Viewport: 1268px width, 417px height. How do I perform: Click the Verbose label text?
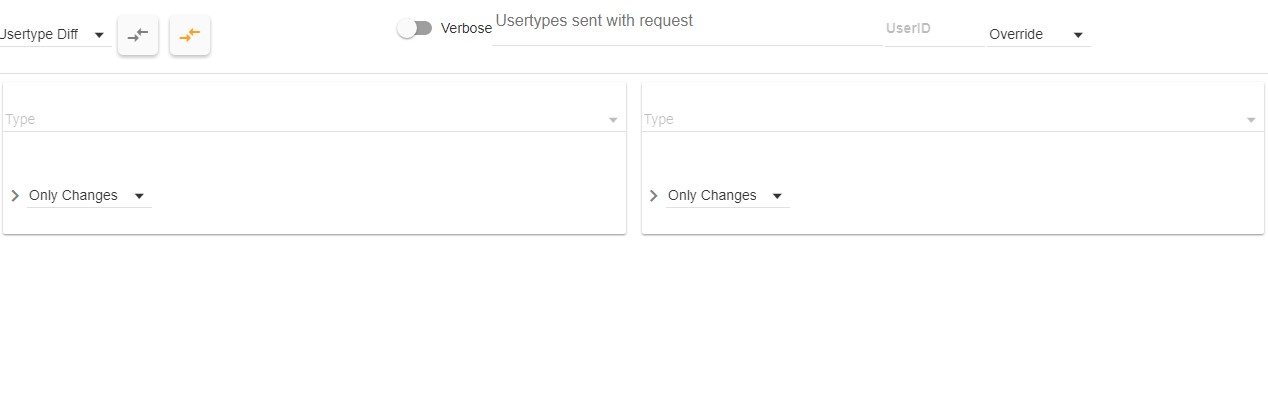pyautogui.click(x=466, y=29)
